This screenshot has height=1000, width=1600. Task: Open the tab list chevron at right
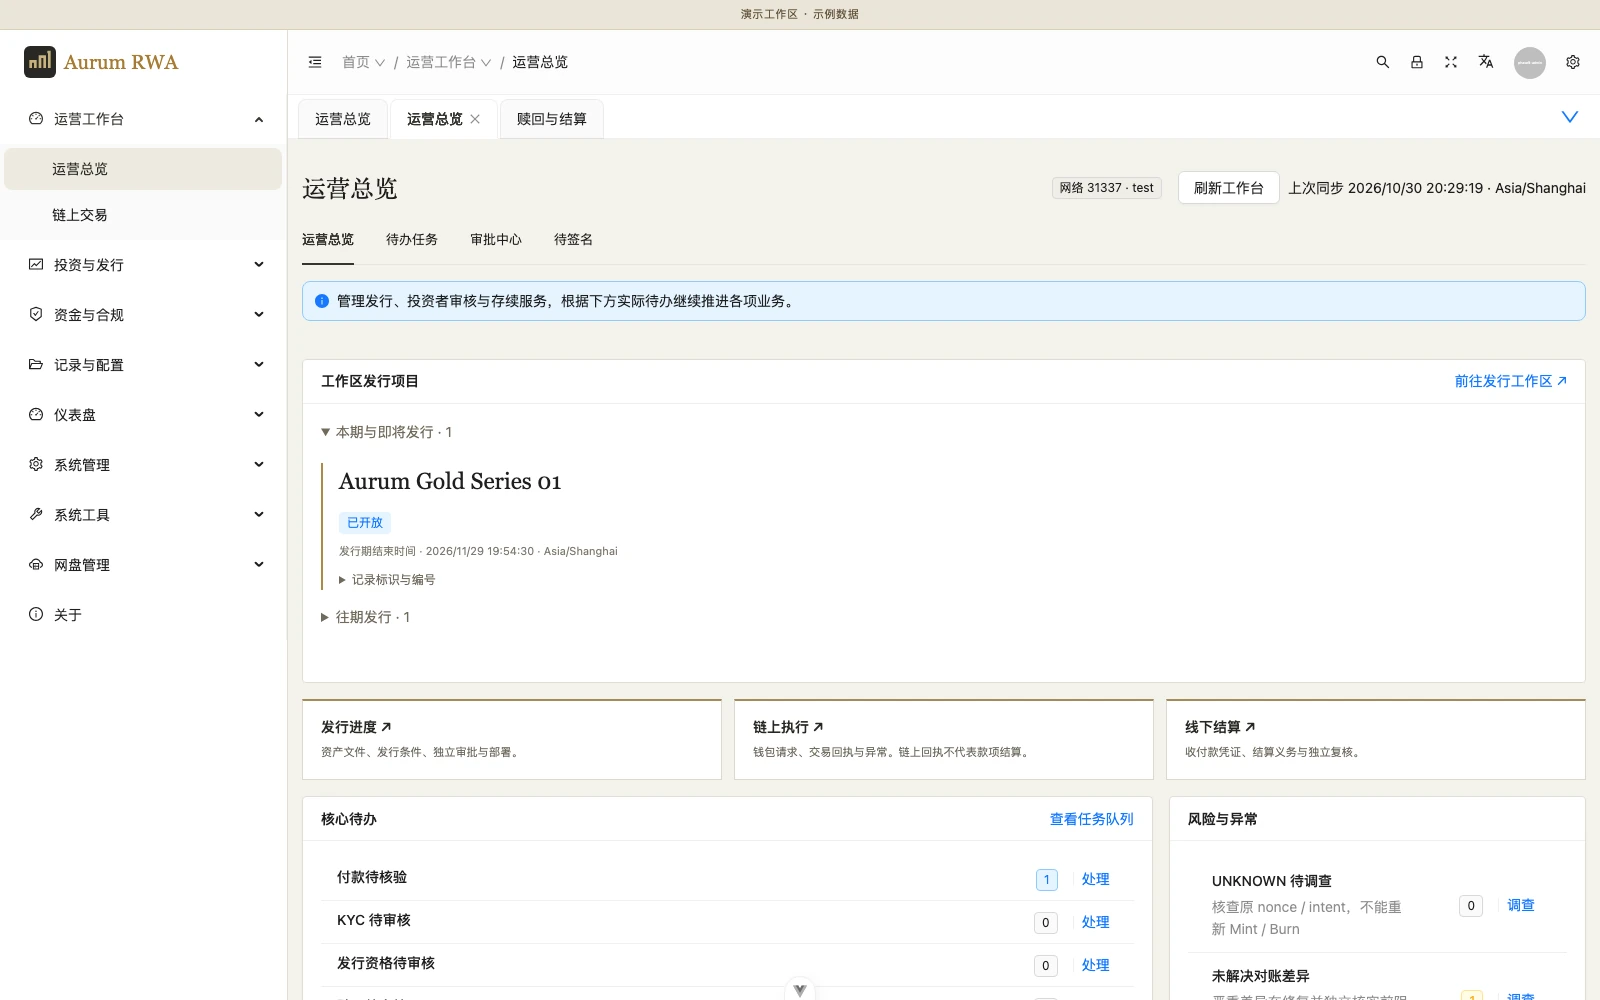1570,117
